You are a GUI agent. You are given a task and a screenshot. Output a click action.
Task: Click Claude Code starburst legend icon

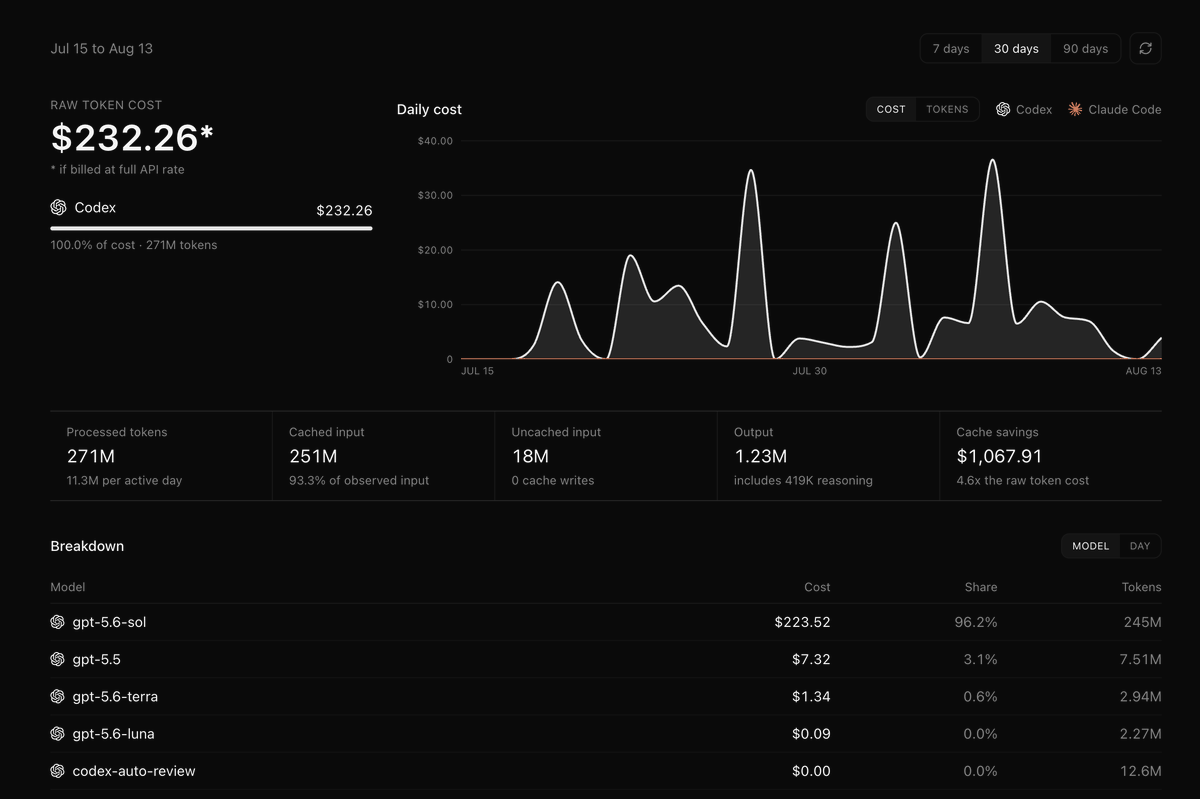click(x=1075, y=109)
